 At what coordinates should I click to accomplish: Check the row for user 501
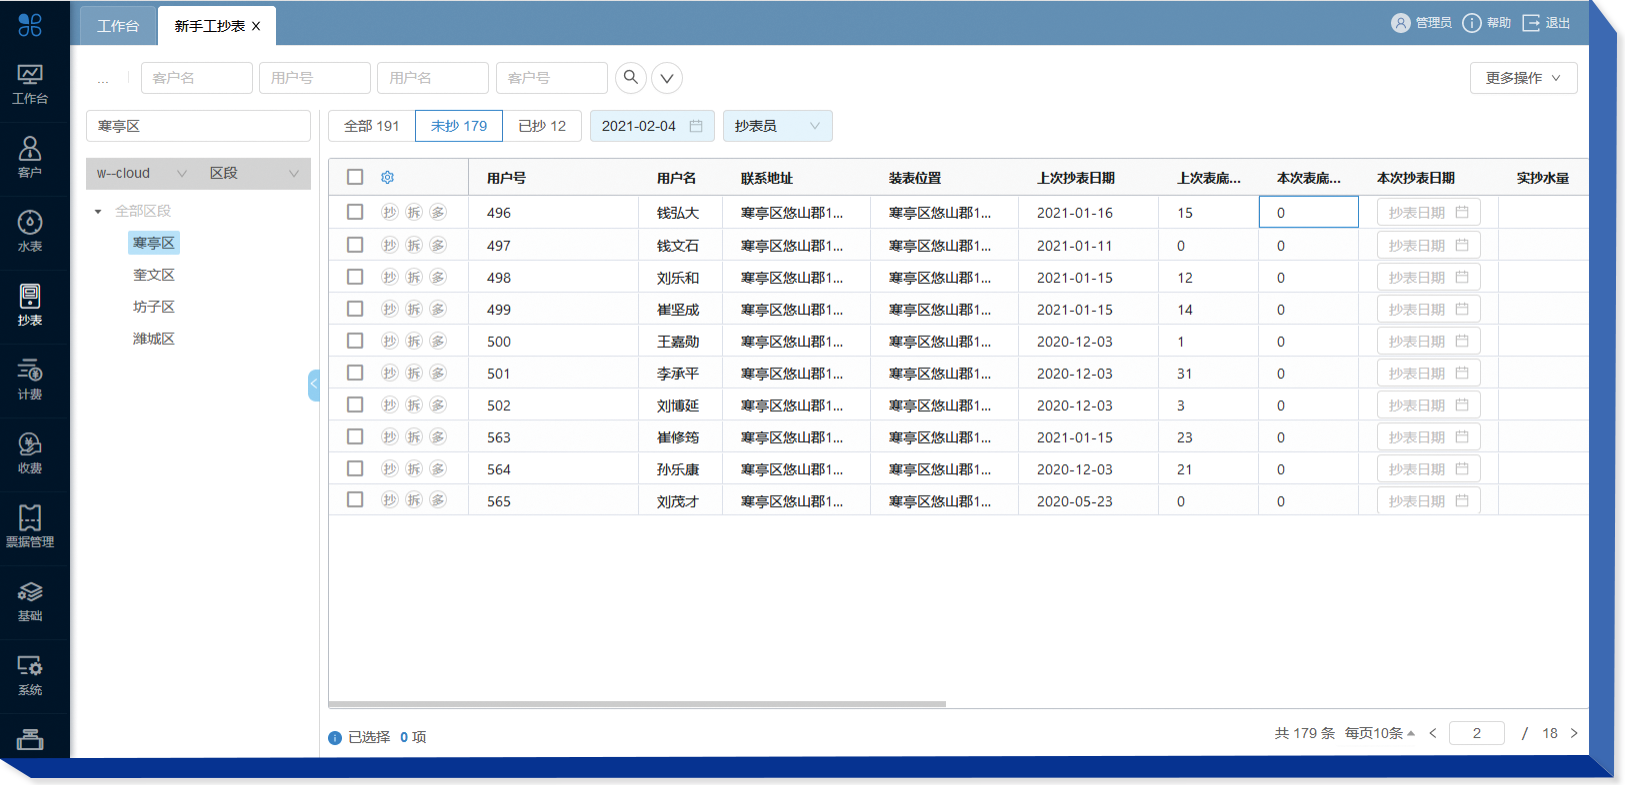point(355,373)
